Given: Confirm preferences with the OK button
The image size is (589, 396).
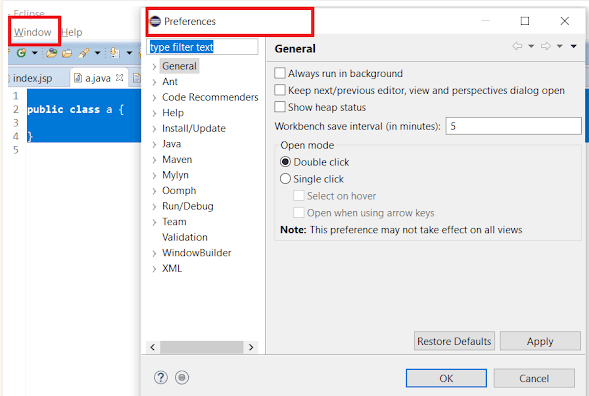Looking at the screenshot, I should pos(446,378).
